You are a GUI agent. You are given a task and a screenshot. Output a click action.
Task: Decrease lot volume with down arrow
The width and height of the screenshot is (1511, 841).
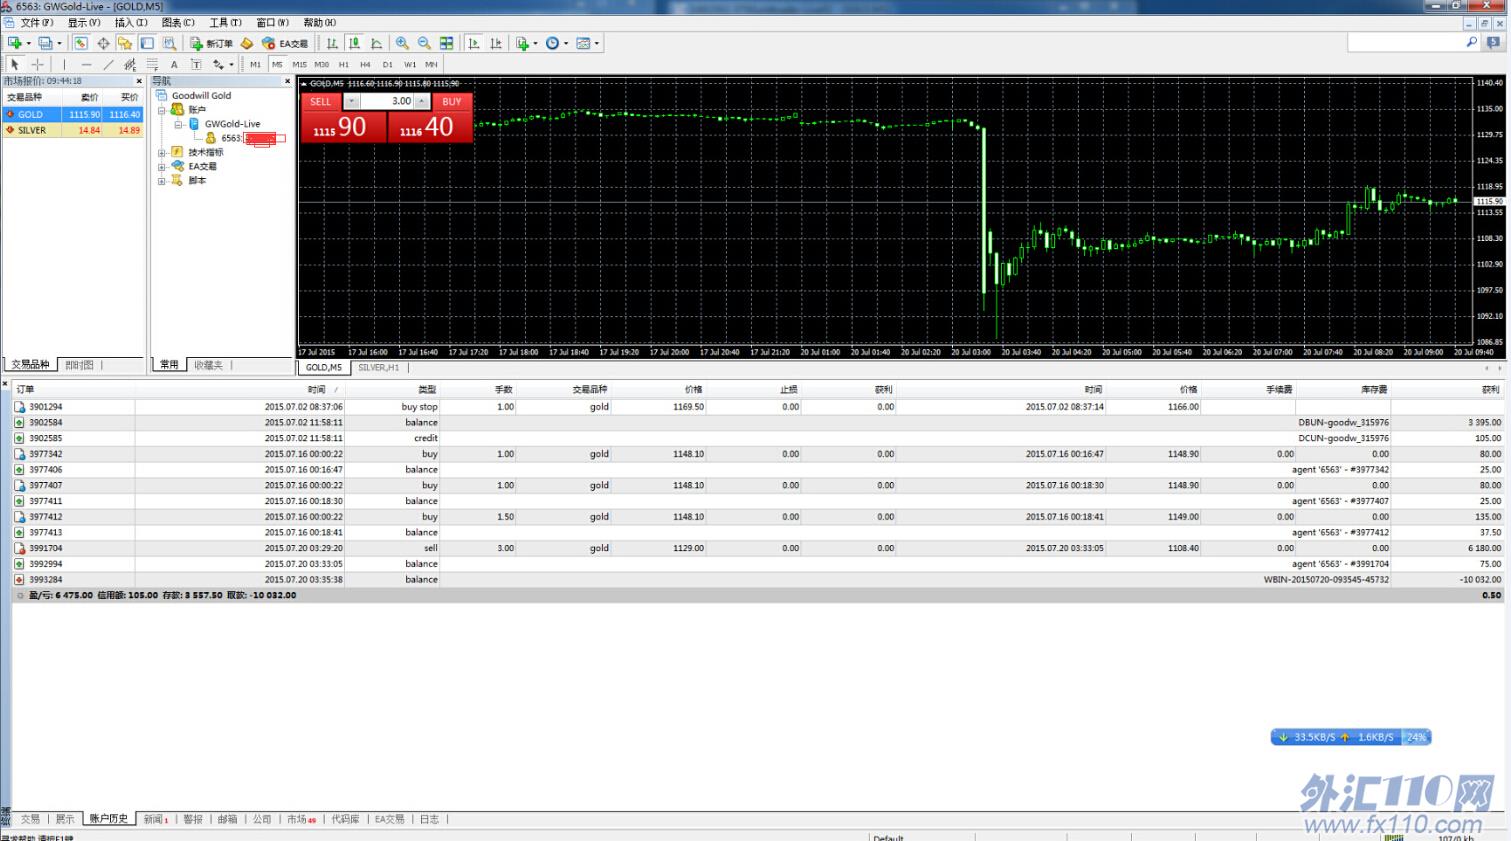[351, 101]
